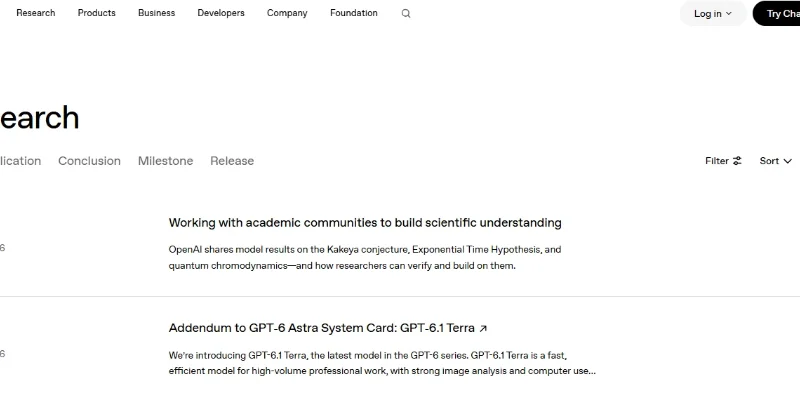Click the Try ChatGPT button

point(777,14)
